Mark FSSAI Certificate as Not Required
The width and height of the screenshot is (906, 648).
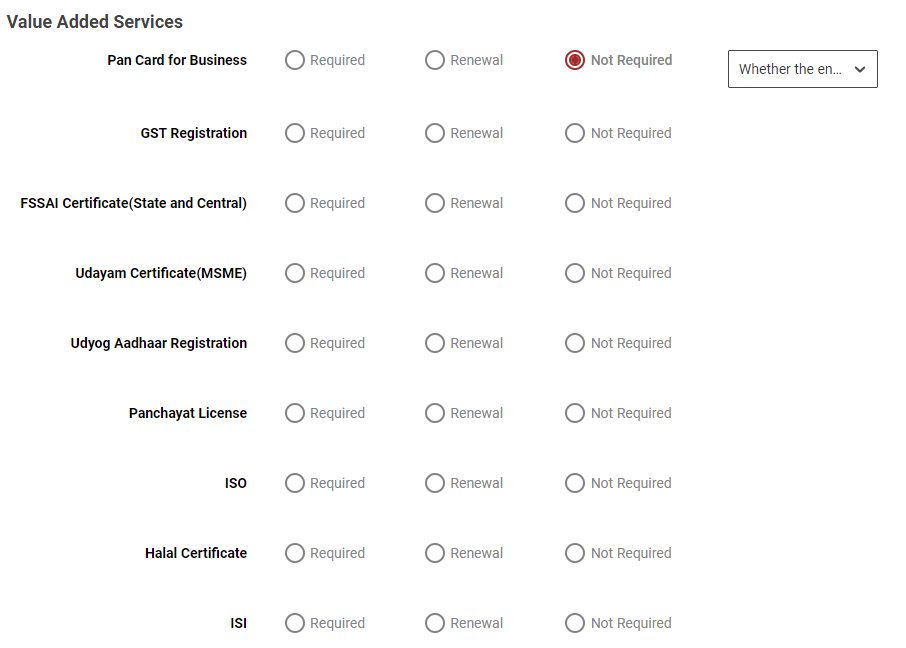coord(575,203)
